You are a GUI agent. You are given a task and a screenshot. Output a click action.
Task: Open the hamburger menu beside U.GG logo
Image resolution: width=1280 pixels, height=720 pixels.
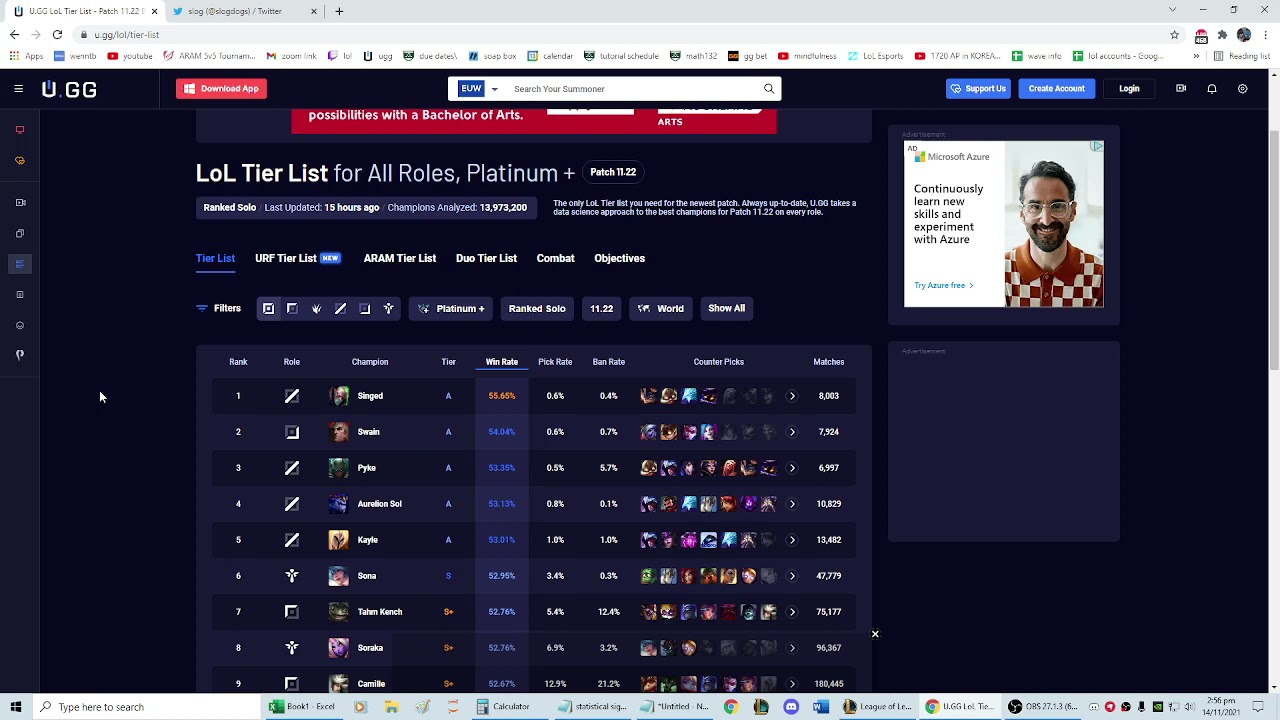[18, 89]
